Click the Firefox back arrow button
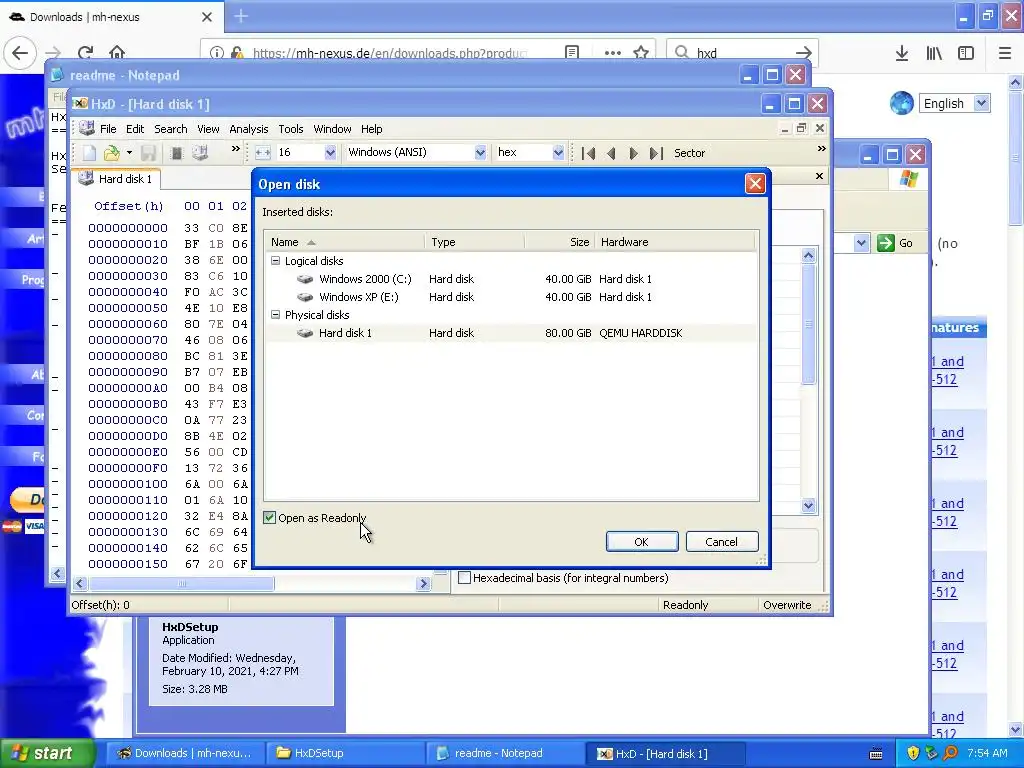The width and height of the screenshot is (1024, 768). pyautogui.click(x=20, y=53)
